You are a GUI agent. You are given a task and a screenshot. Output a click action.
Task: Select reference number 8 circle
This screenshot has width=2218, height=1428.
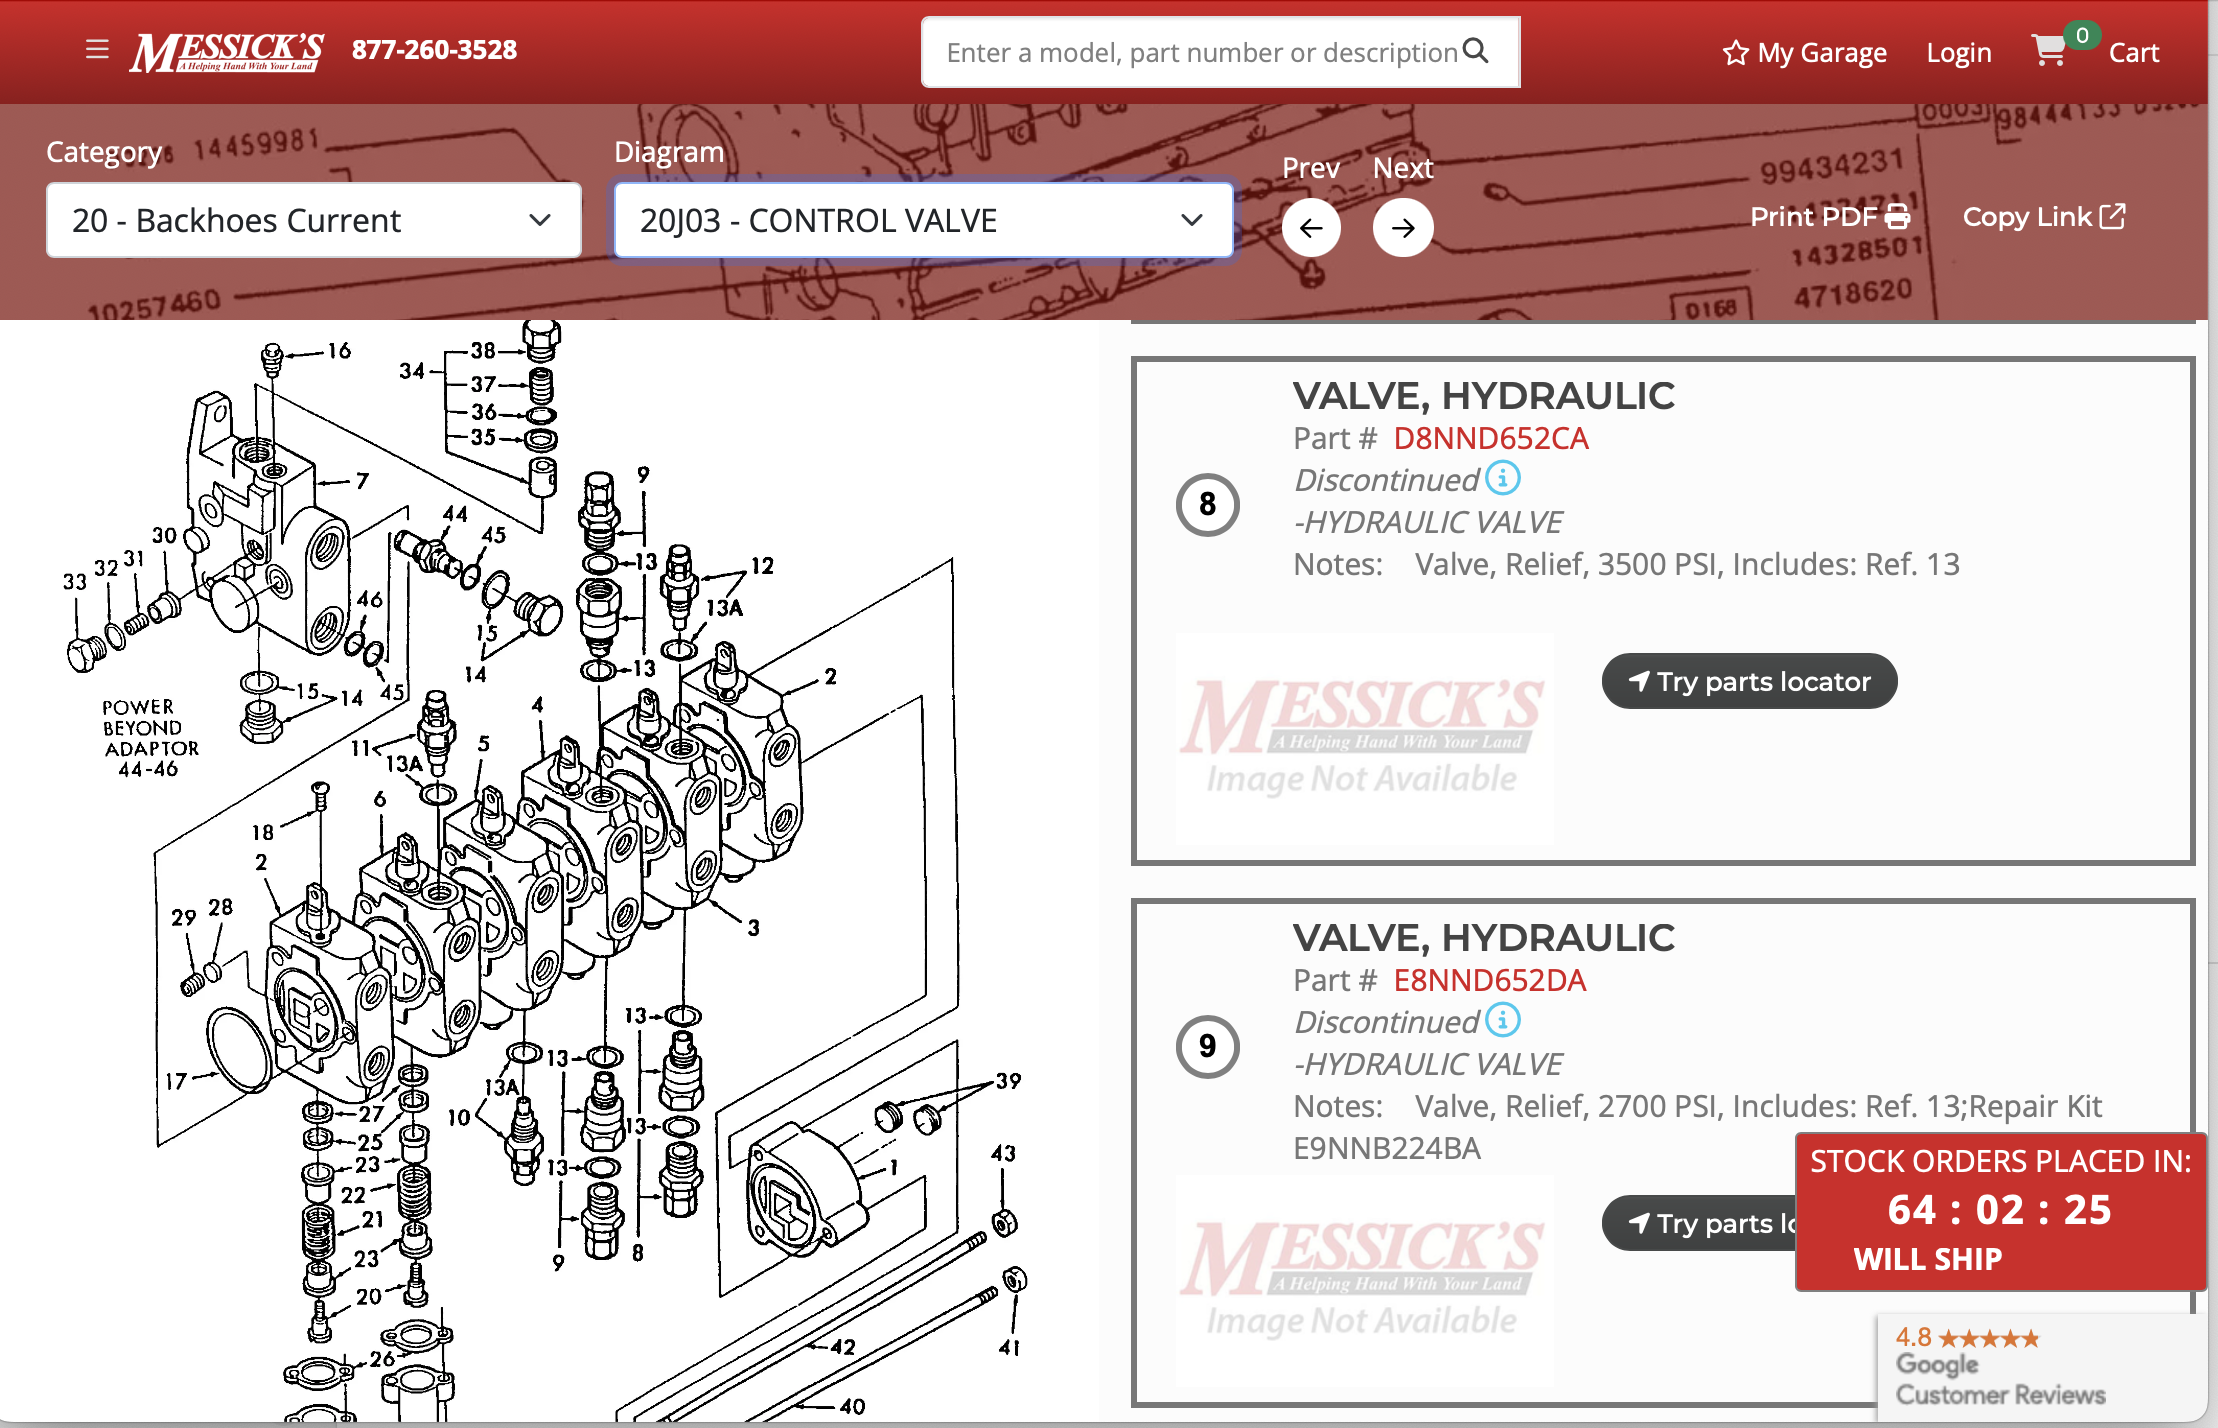point(1207,504)
